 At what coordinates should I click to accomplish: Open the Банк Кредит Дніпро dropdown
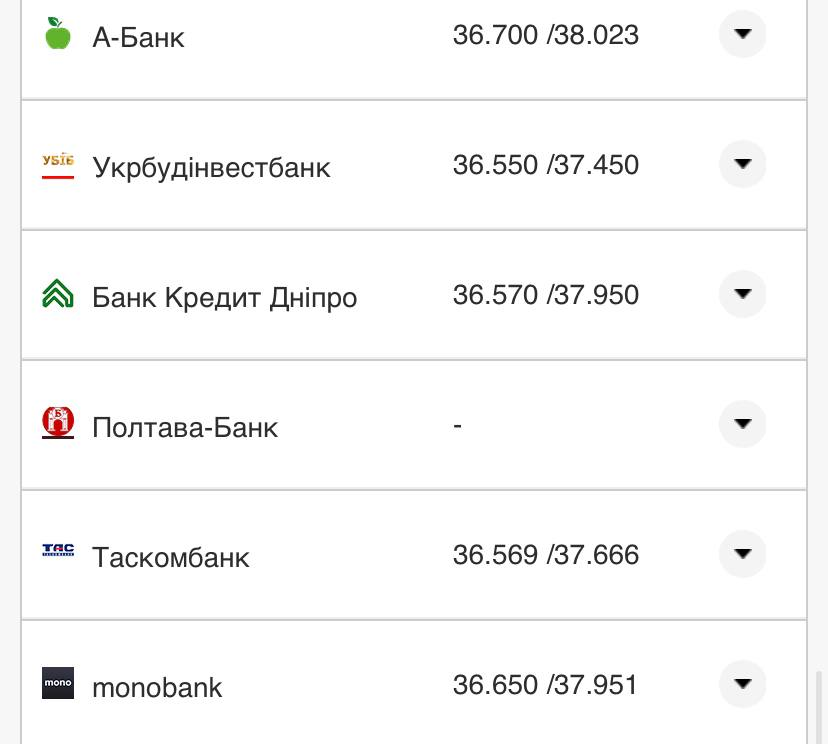pos(742,294)
